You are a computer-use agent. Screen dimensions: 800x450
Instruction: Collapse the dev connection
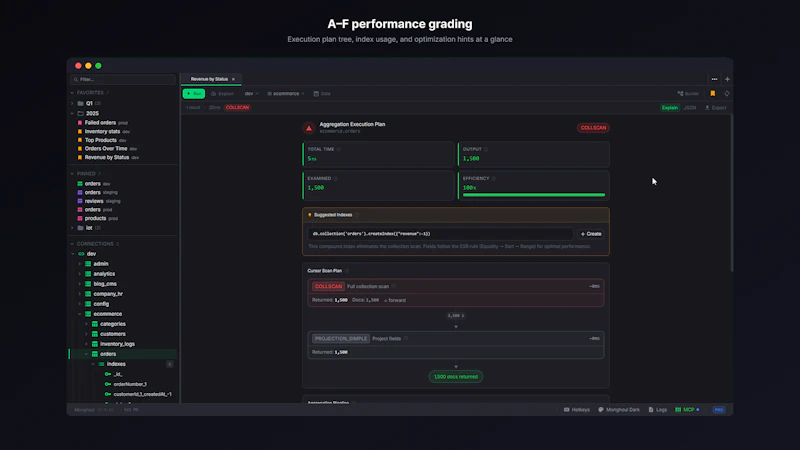[x=73, y=254]
